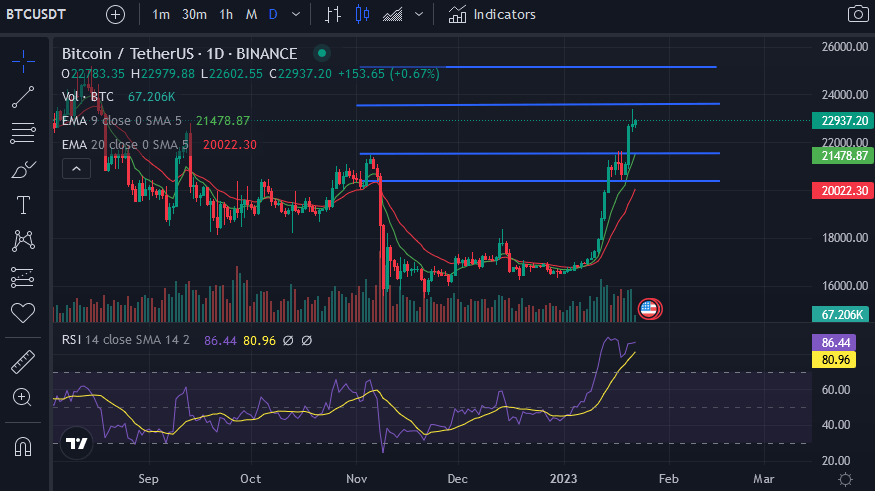This screenshot has width=875, height=491.
Task: Collapse the indicator legend with chevron
Action: click(76, 169)
